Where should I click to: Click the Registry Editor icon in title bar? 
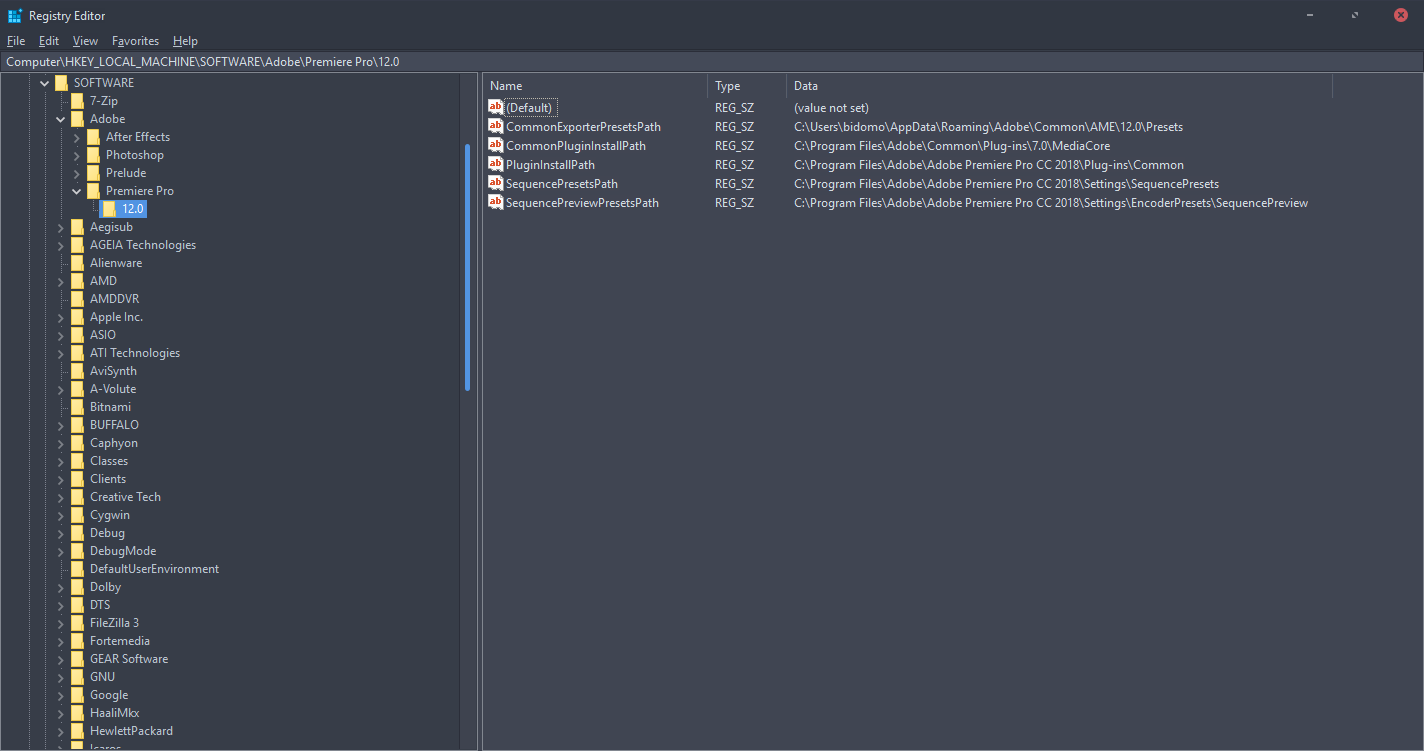[x=15, y=15]
